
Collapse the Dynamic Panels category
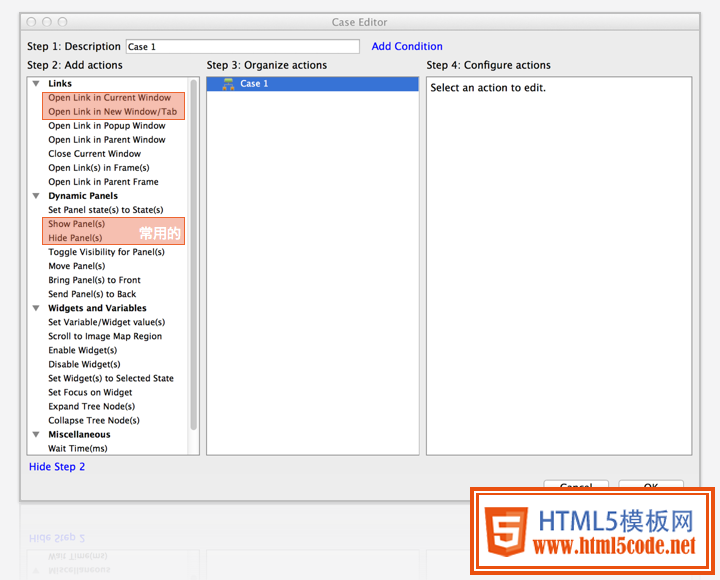click(37, 196)
